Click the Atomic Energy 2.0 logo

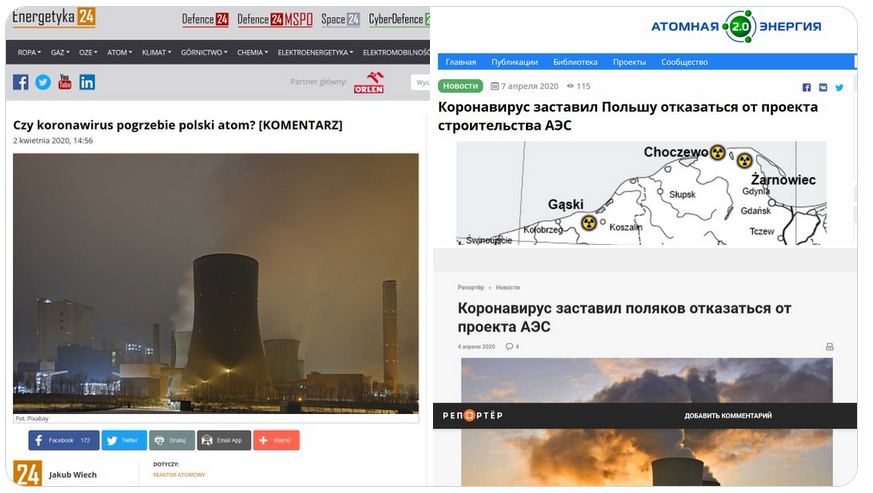click(736, 26)
